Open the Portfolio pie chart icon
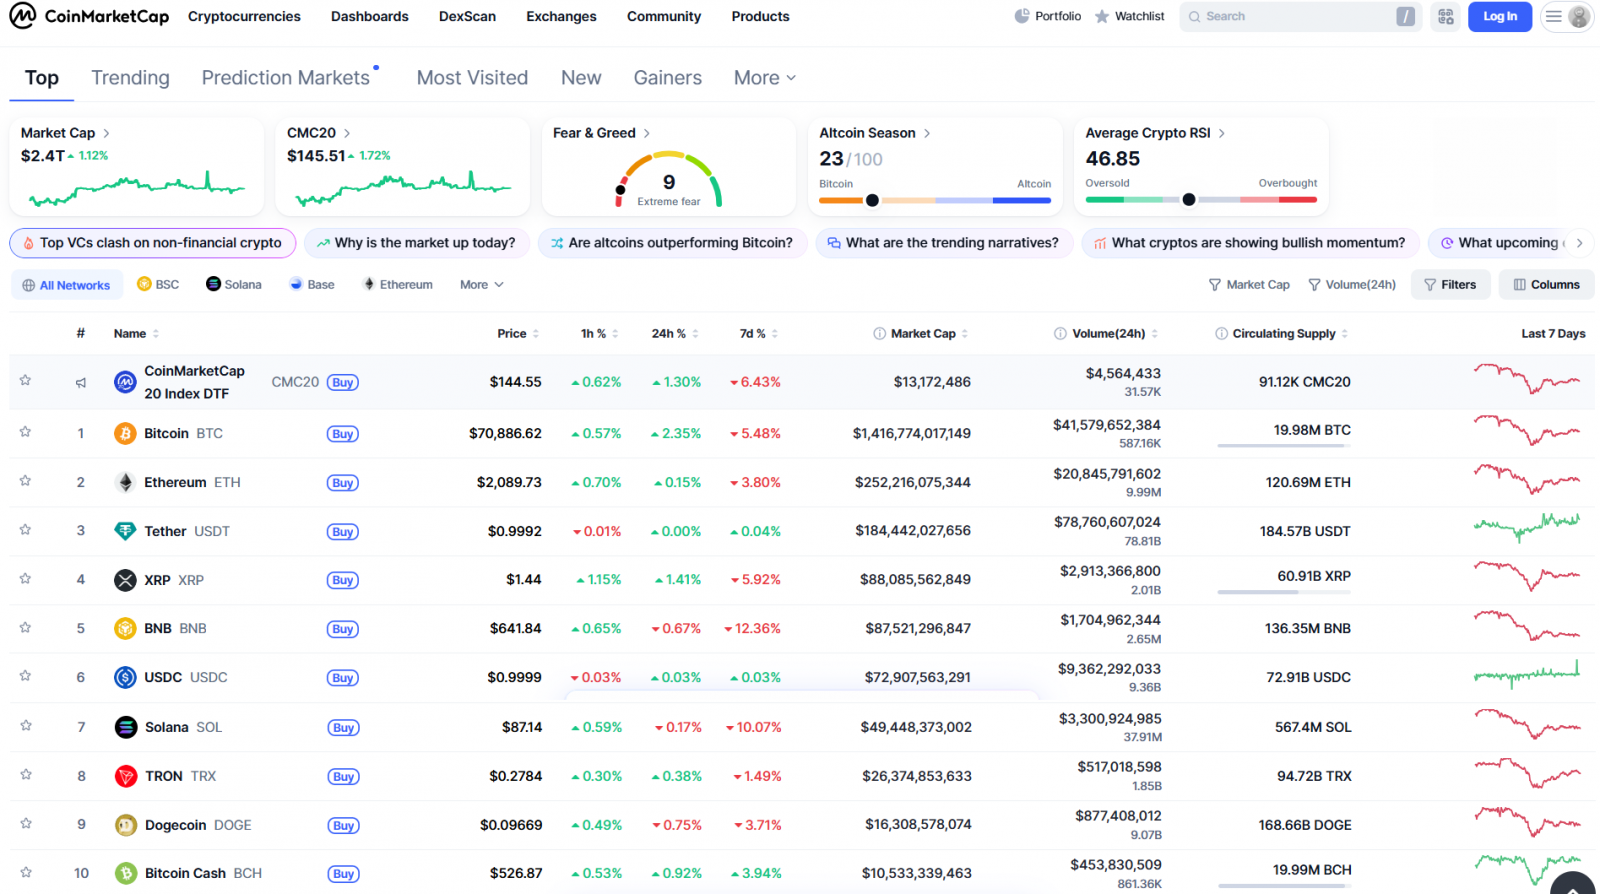 click(x=1021, y=16)
